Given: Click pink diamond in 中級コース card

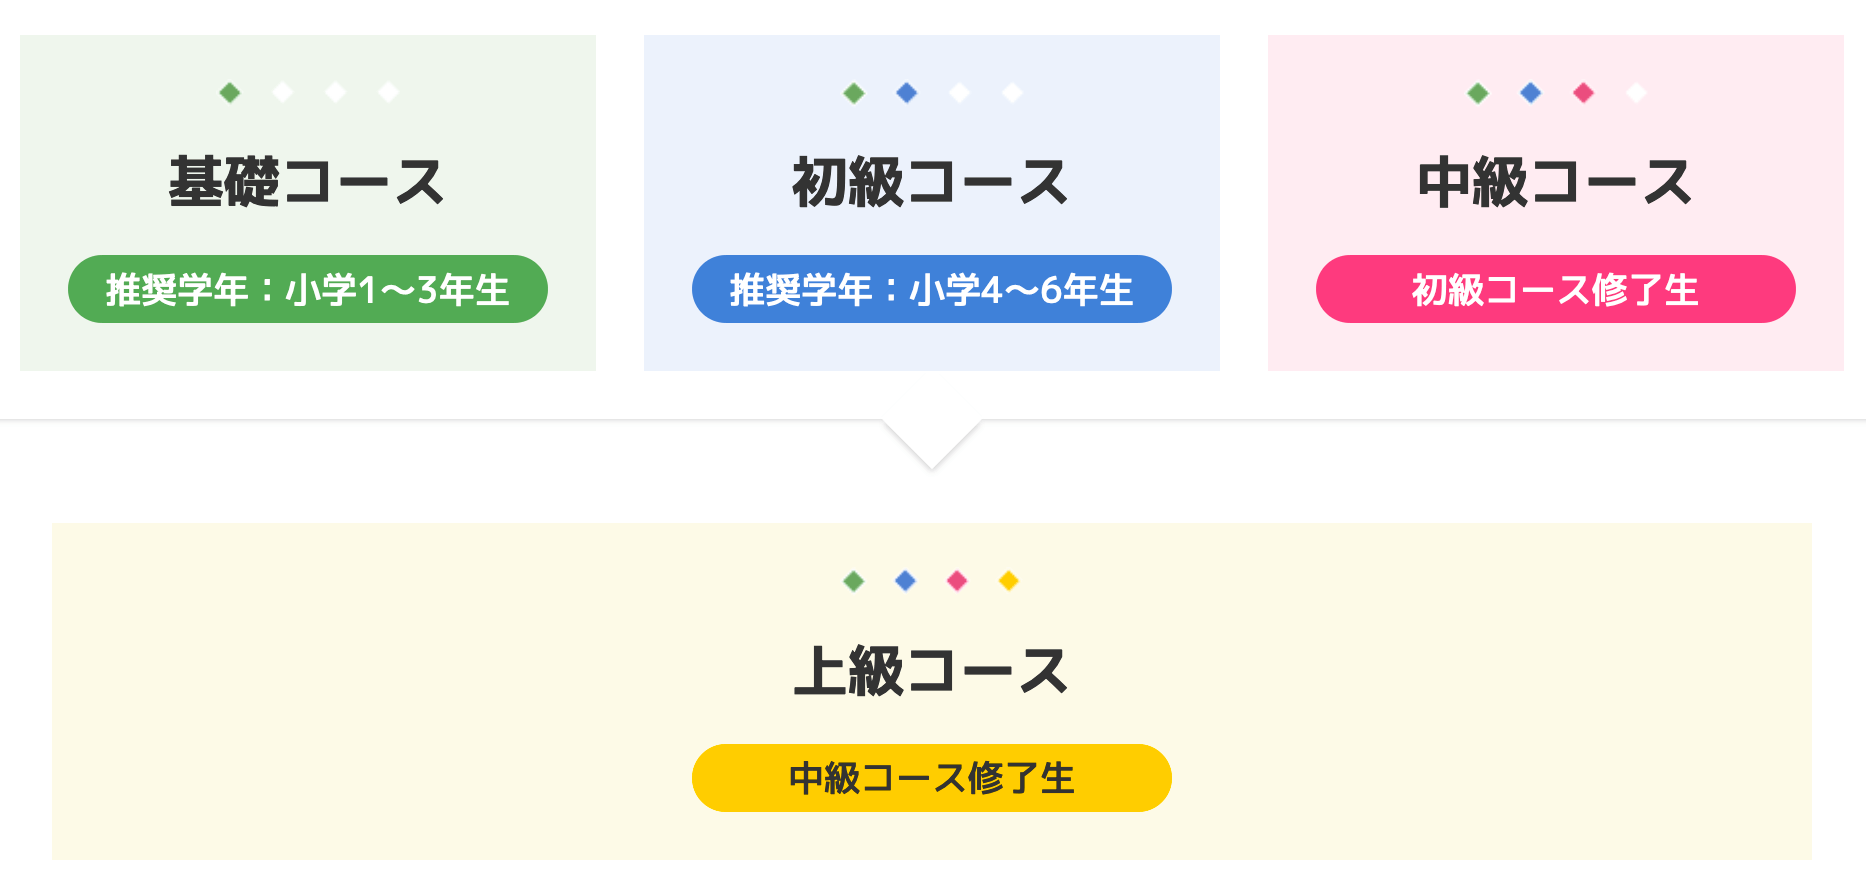Looking at the screenshot, I should point(1583,93).
